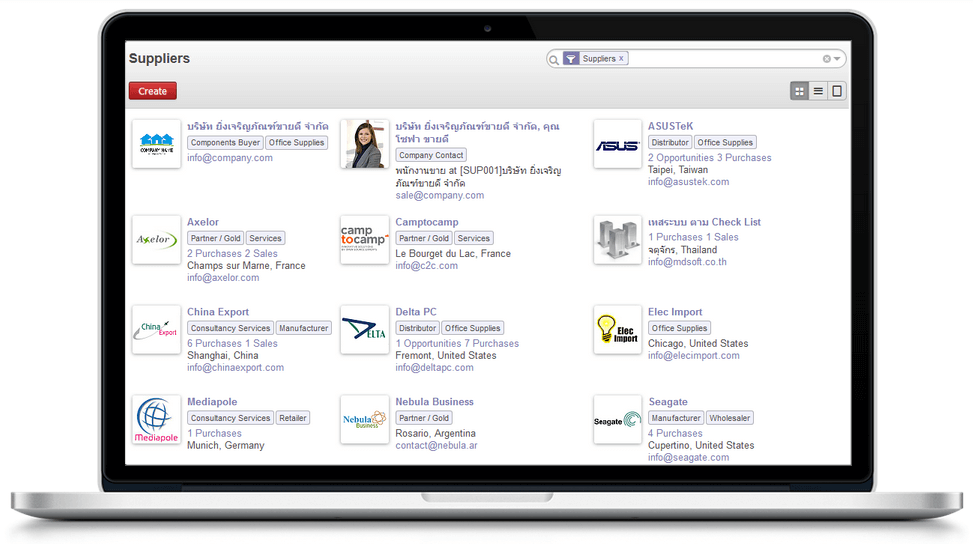Open Axelor 2 Purchases 2 Sales link
This screenshot has height=544, width=973.
coord(233,254)
